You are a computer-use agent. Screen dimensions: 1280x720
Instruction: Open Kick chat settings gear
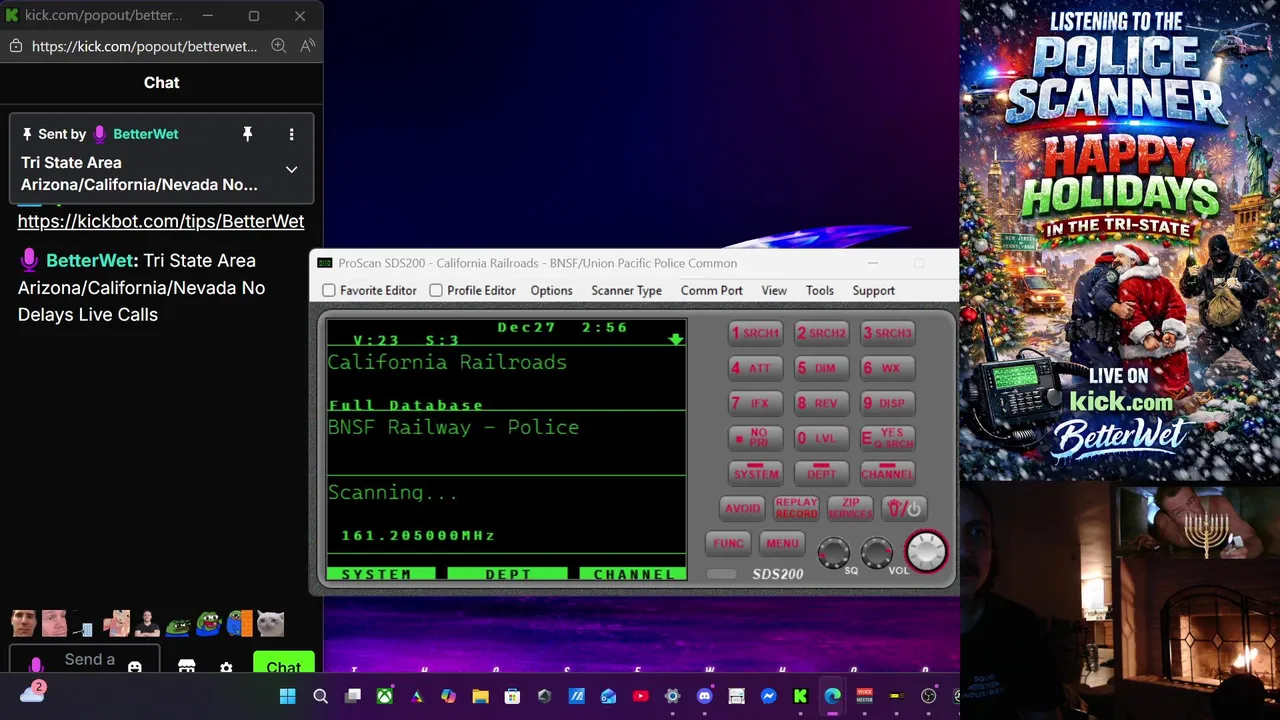coord(226,668)
